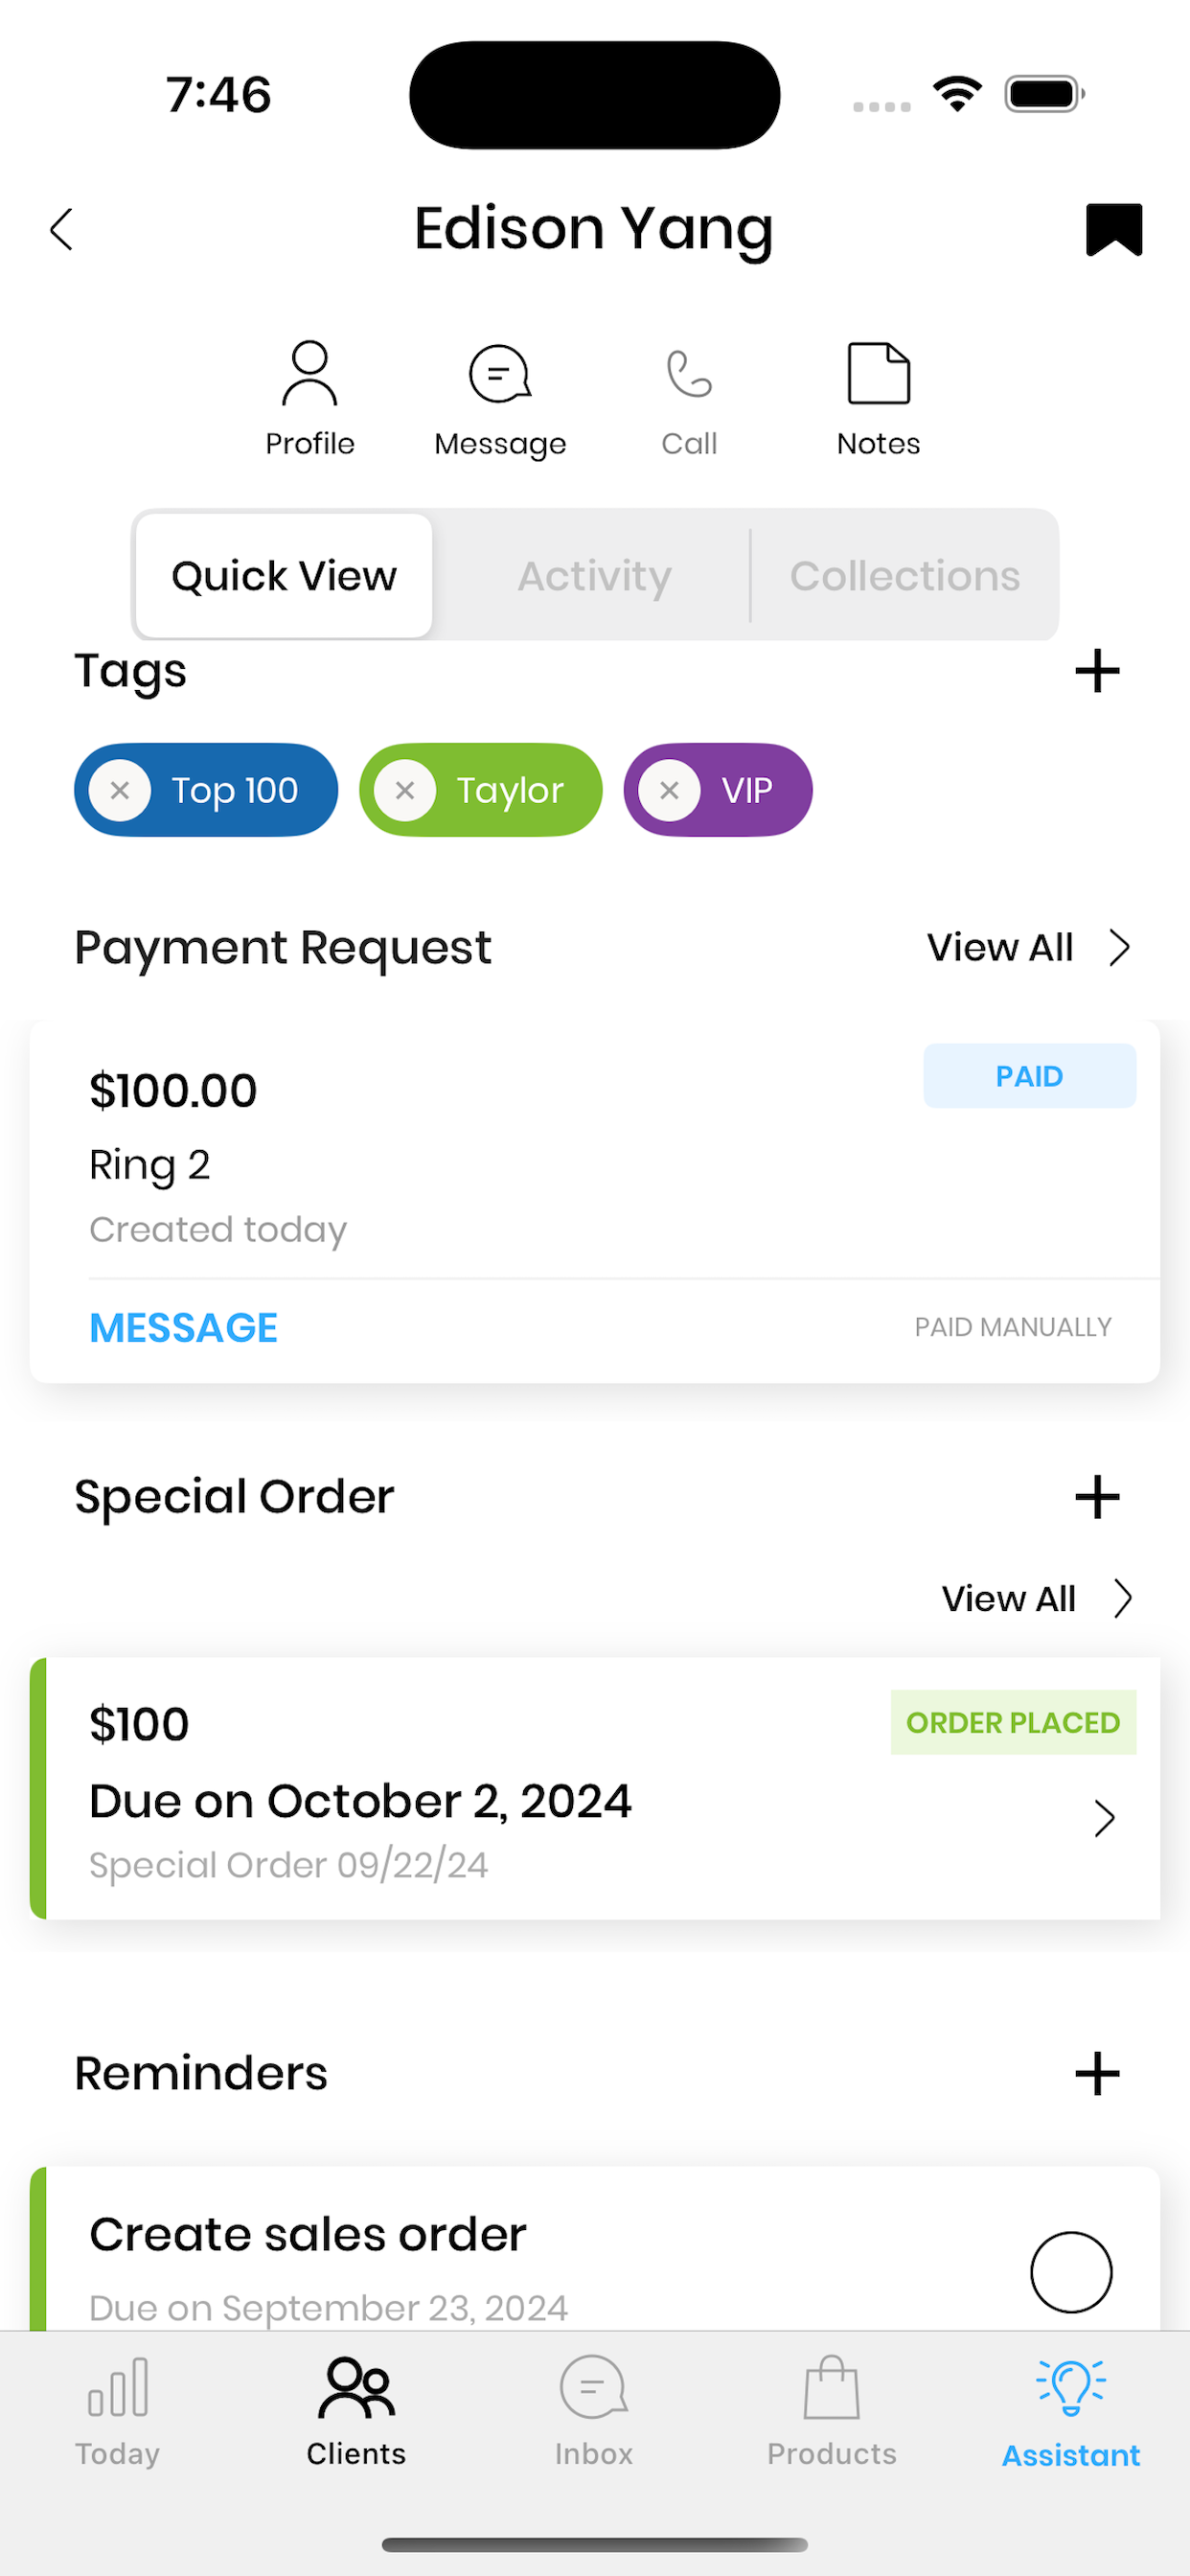This screenshot has height=2576, width=1190.
Task: Switch to the Collections tab
Action: (x=904, y=576)
